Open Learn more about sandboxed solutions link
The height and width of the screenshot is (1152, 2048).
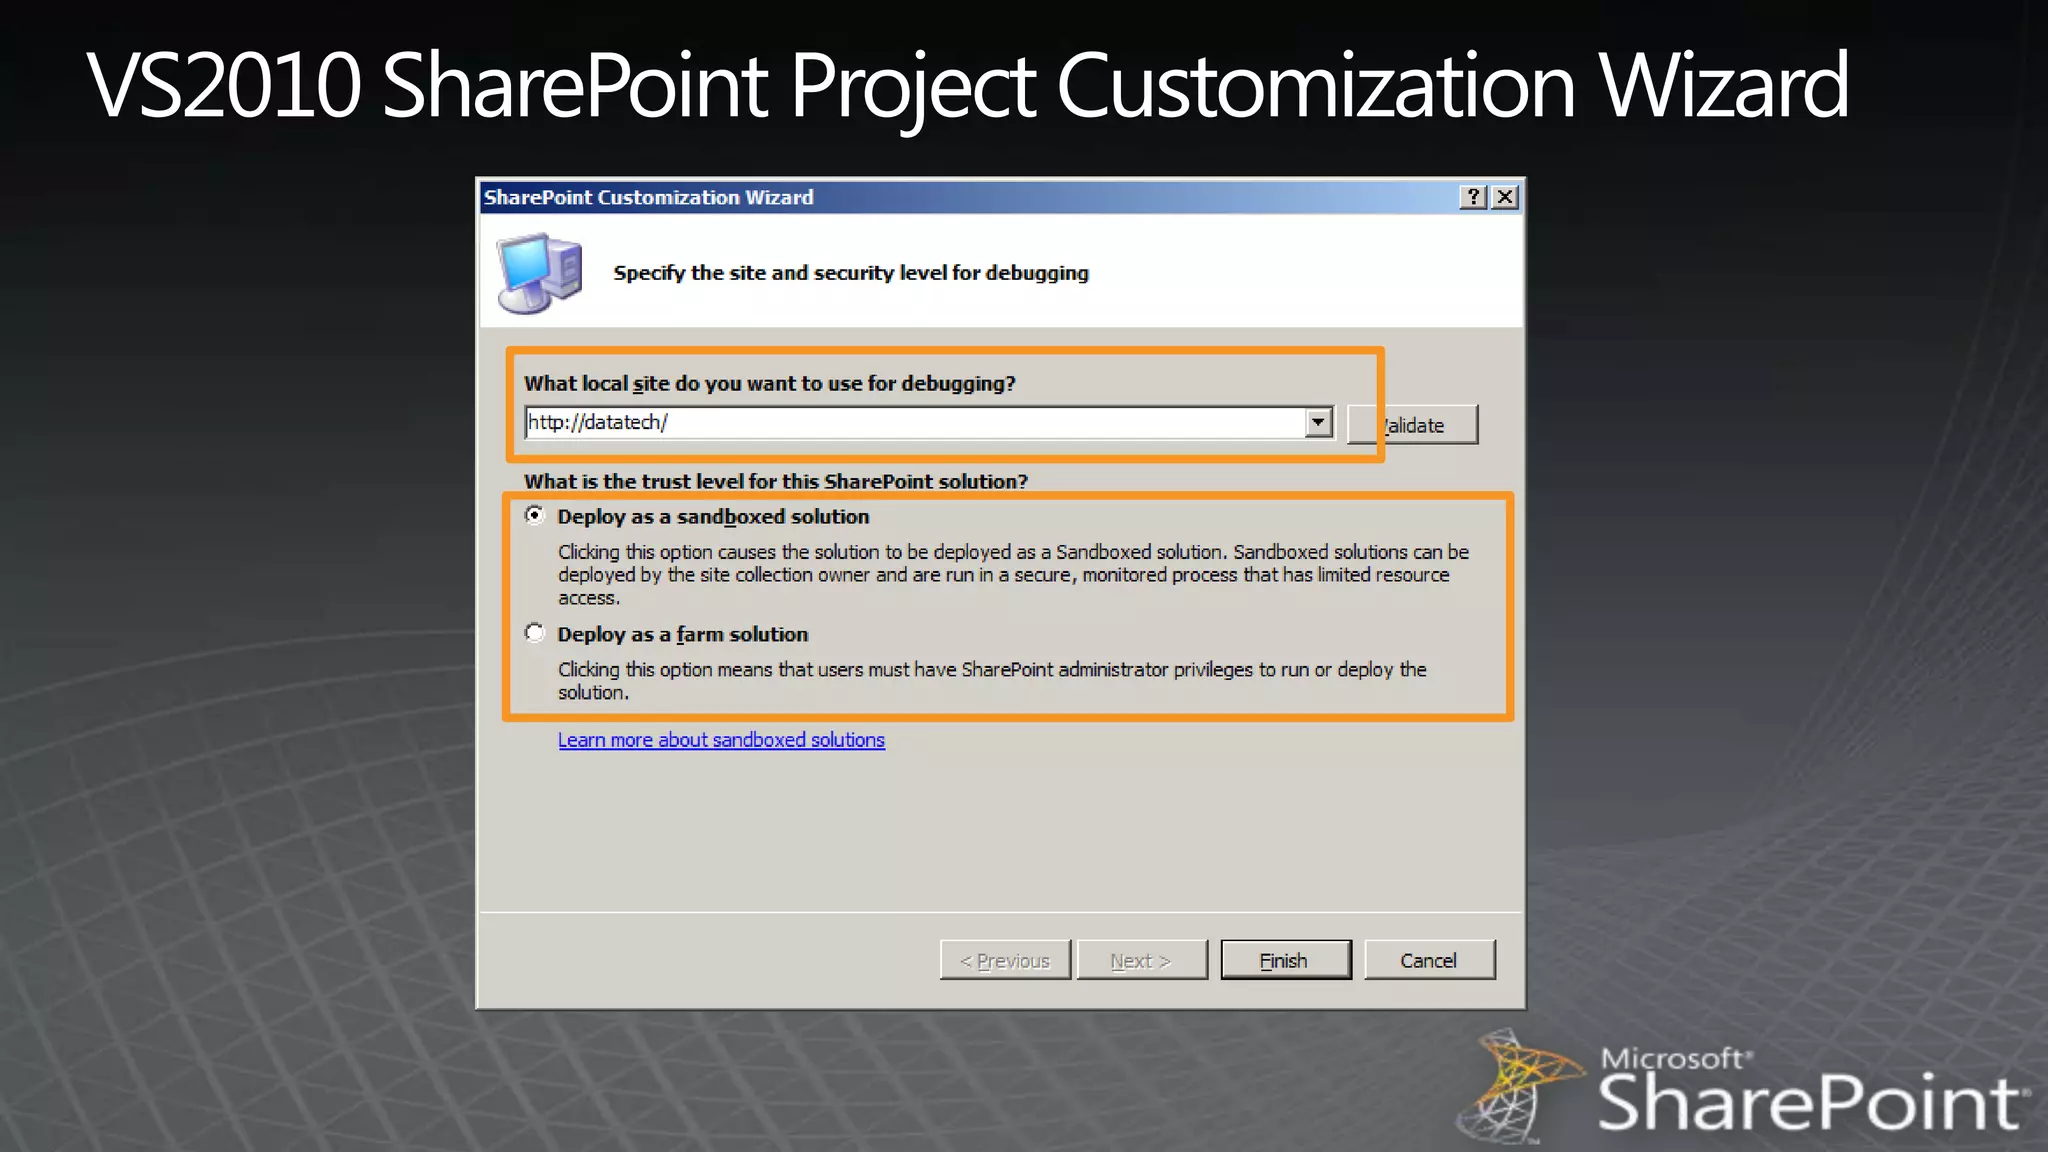pos(721,740)
